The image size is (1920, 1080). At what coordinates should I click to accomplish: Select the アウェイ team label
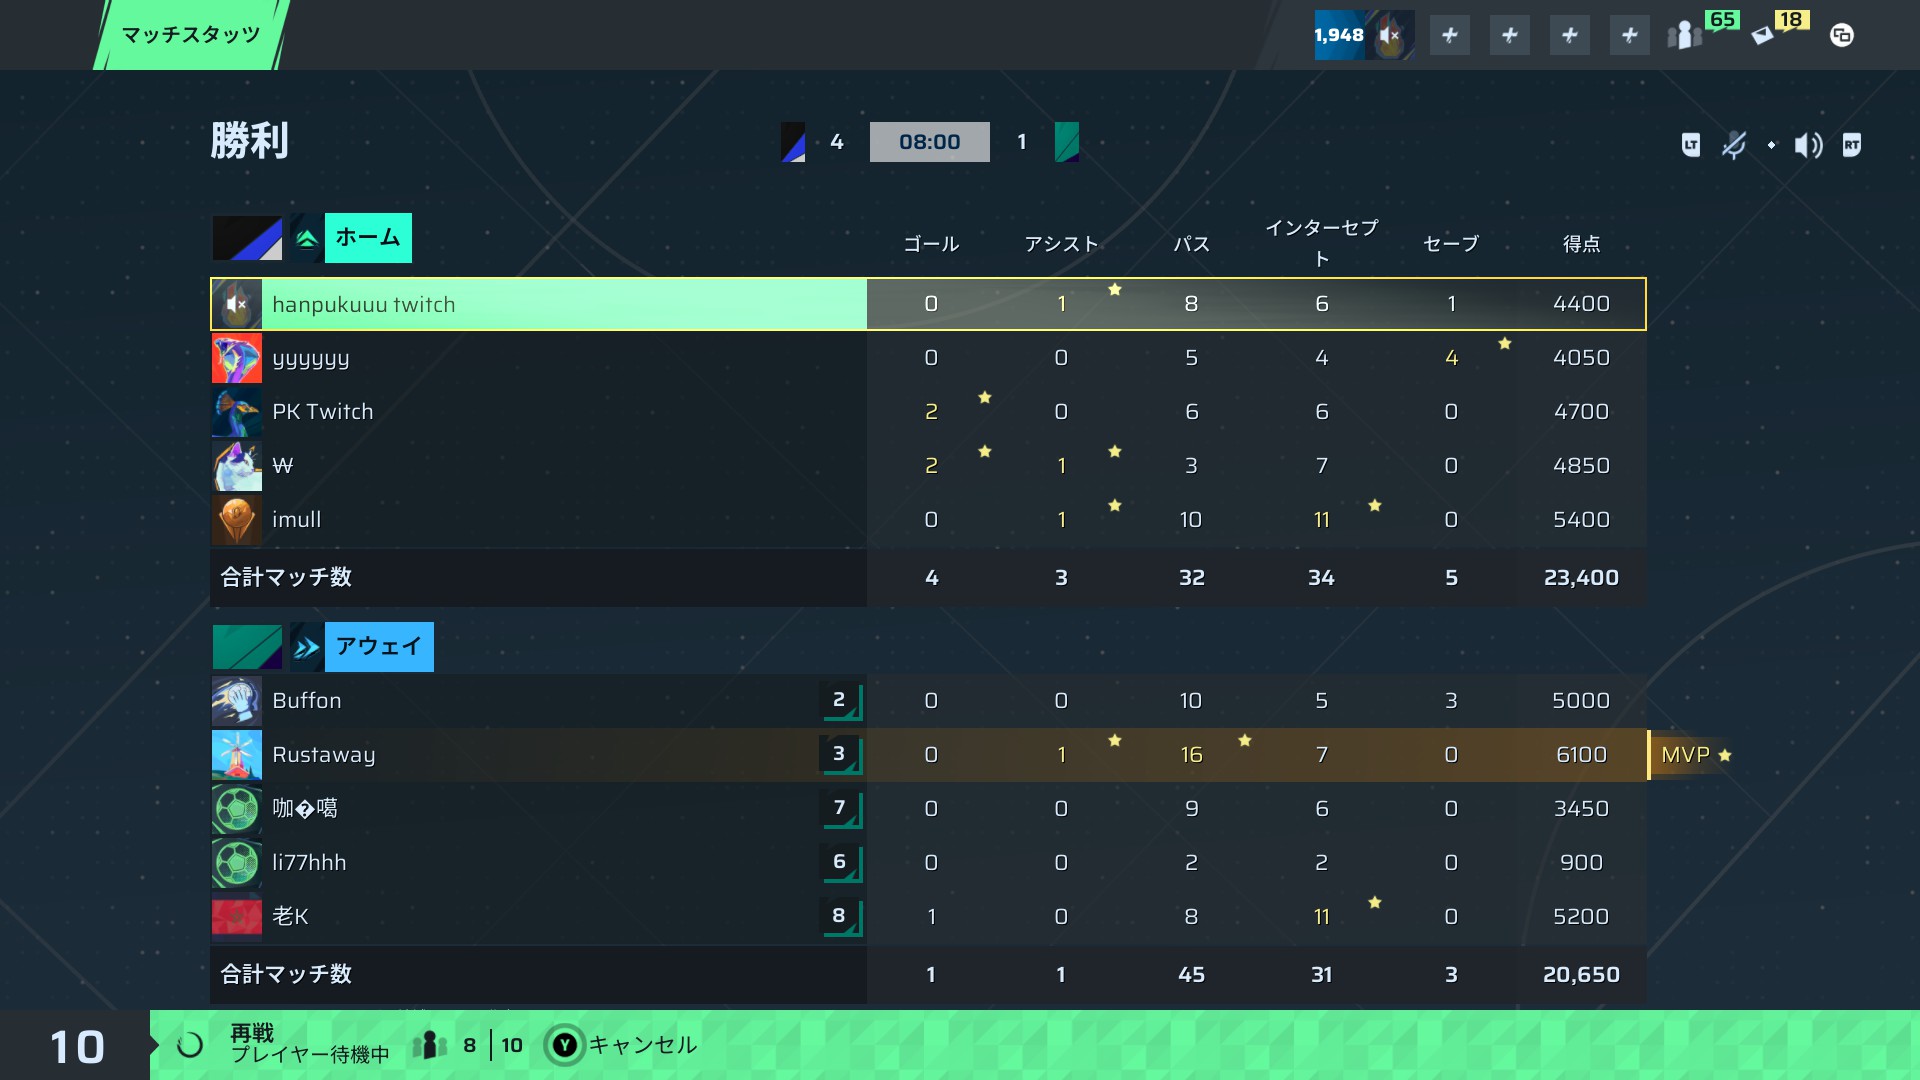click(x=379, y=647)
